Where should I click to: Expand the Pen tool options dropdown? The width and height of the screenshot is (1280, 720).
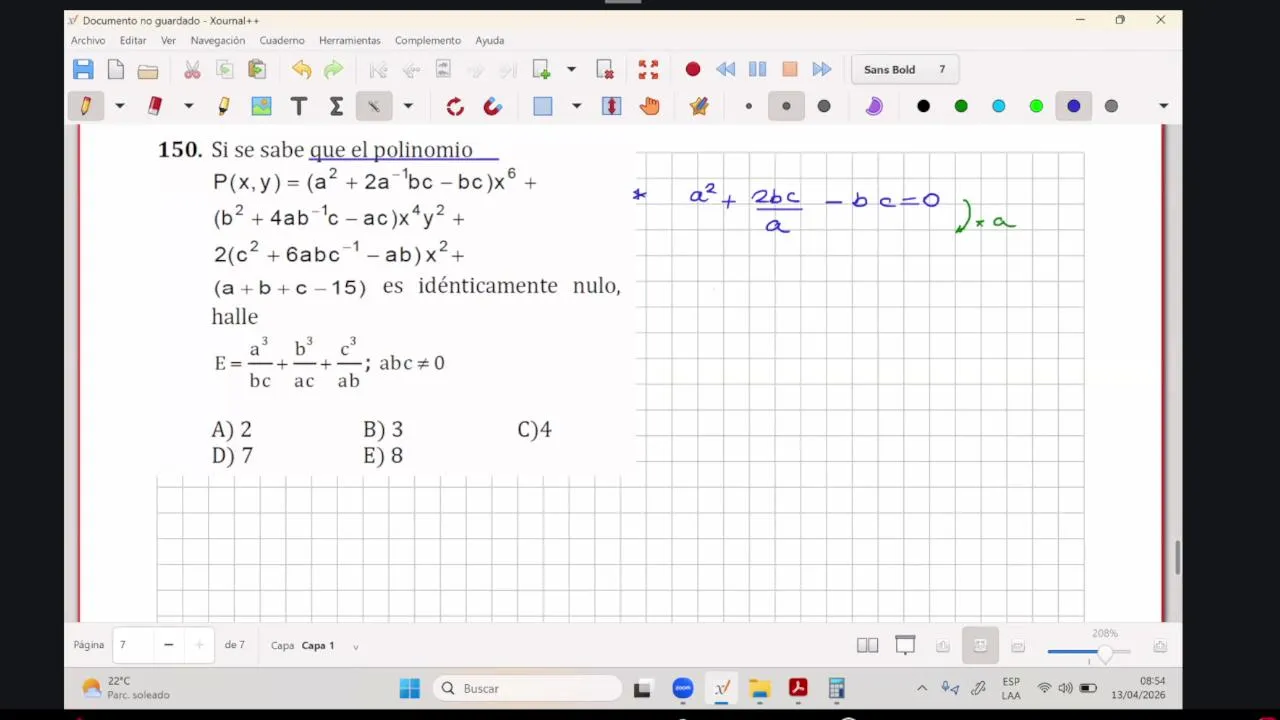coord(120,106)
